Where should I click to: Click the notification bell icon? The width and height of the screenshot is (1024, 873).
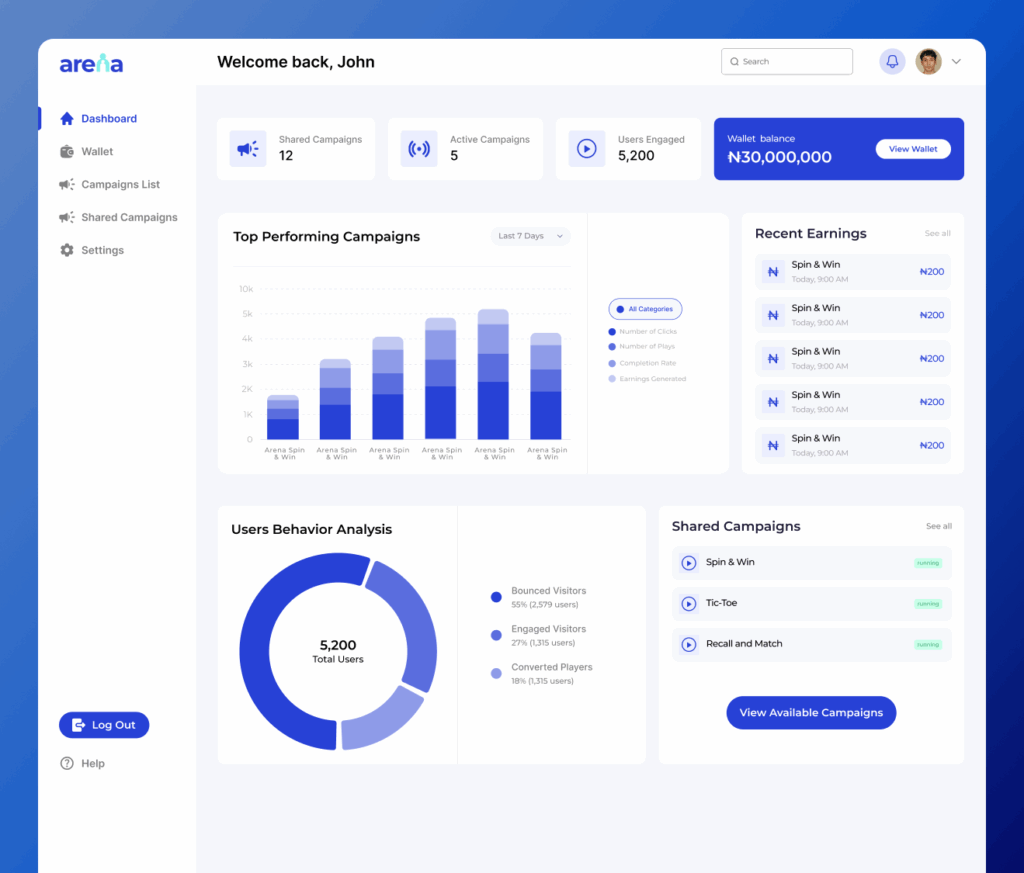(892, 62)
